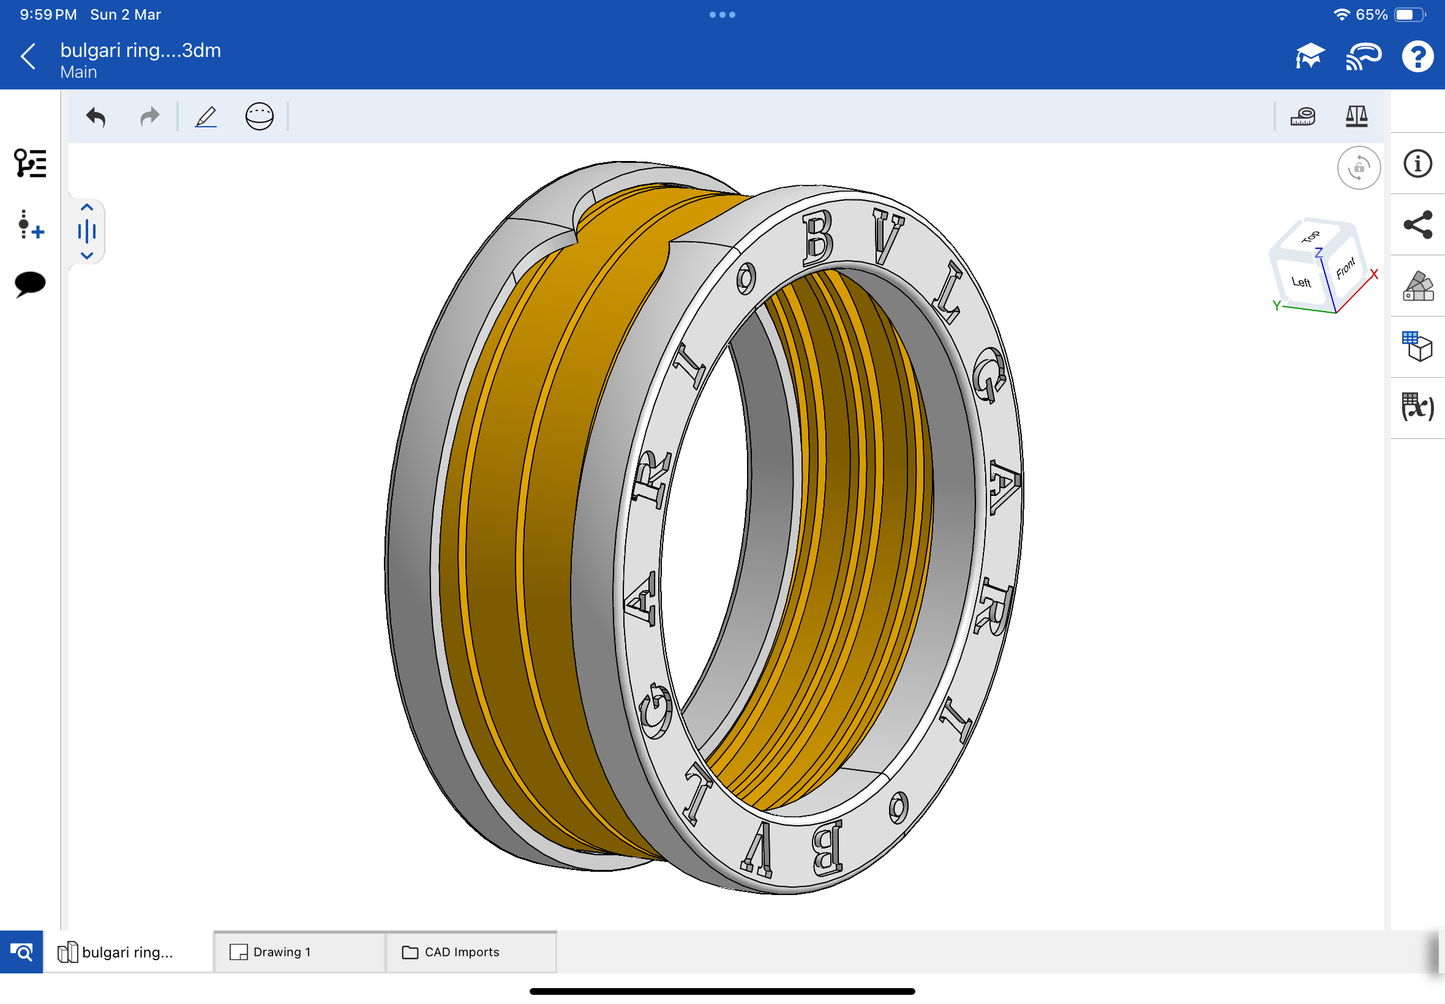Open the document info panel icon

coord(1417,164)
